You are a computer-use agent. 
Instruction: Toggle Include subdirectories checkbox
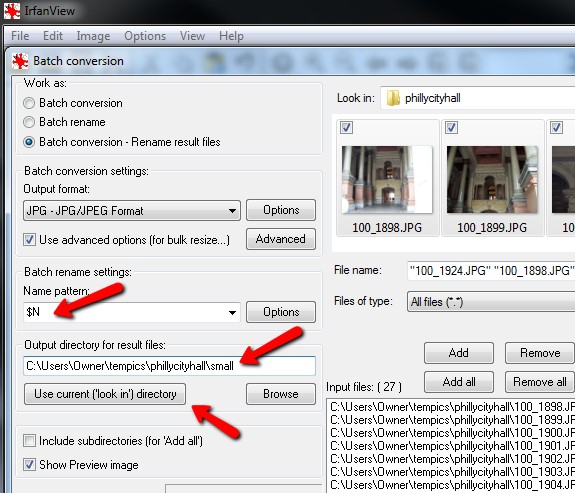[29, 441]
